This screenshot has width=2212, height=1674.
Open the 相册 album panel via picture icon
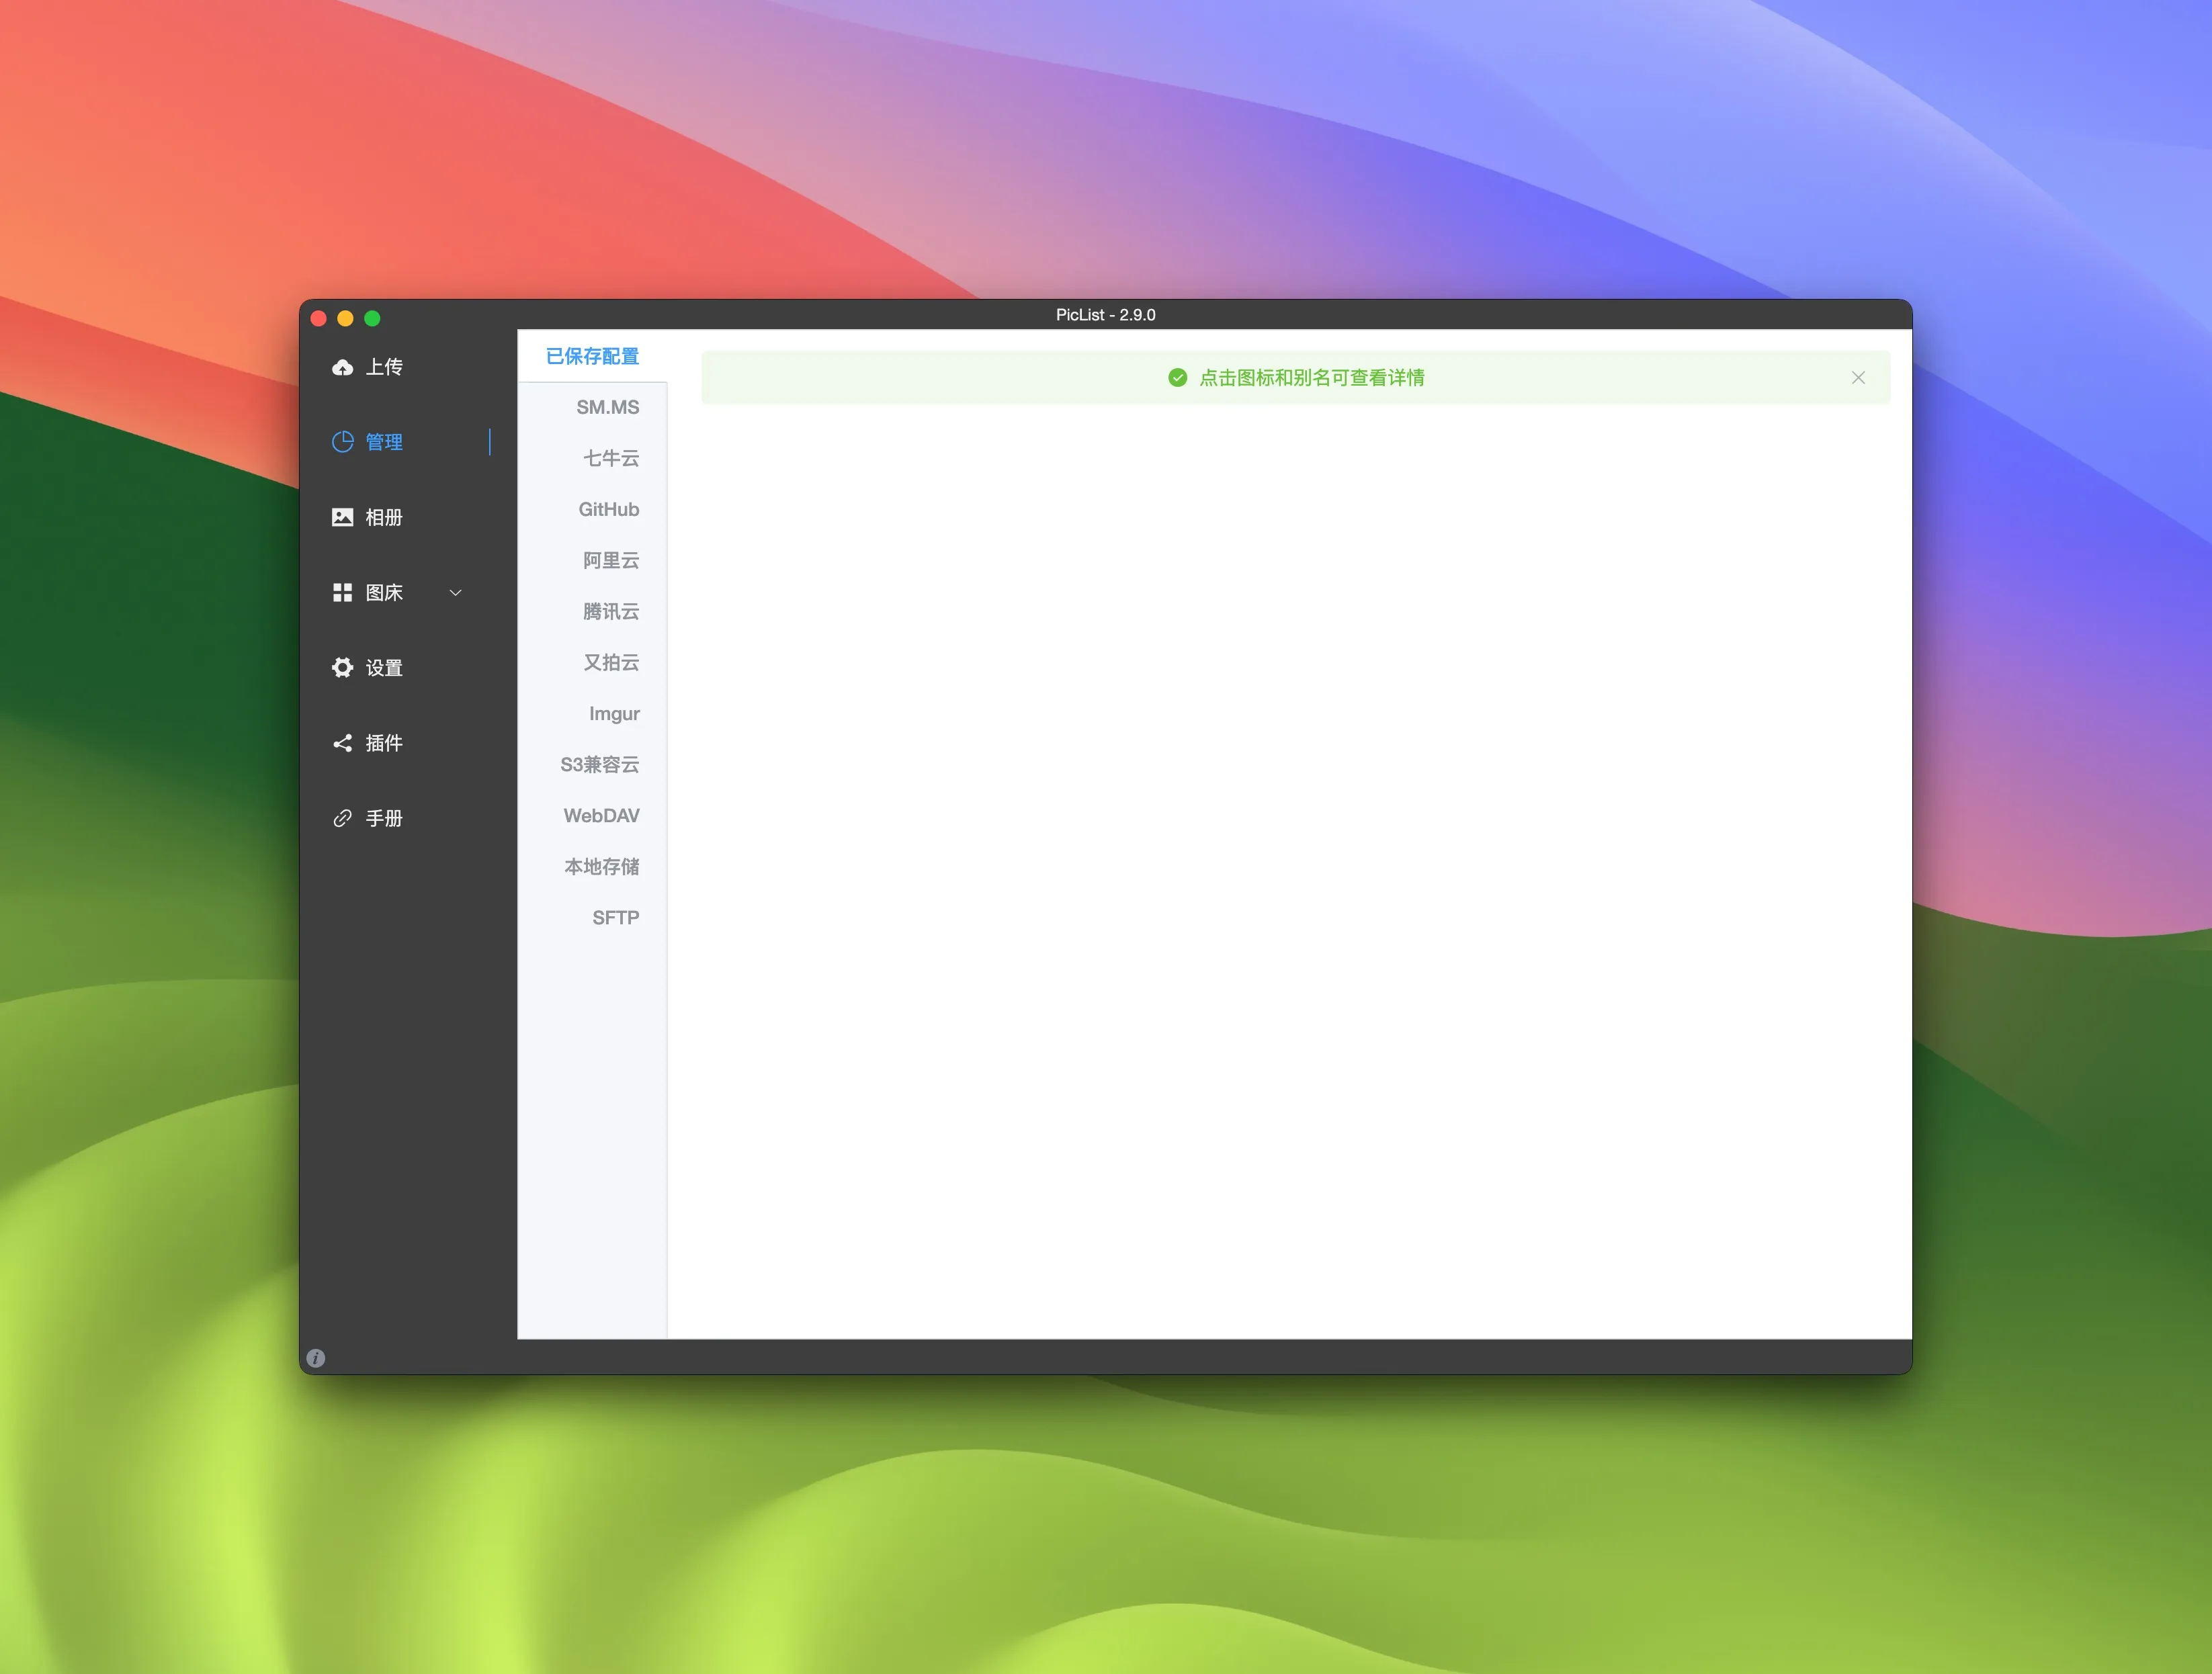click(x=342, y=517)
